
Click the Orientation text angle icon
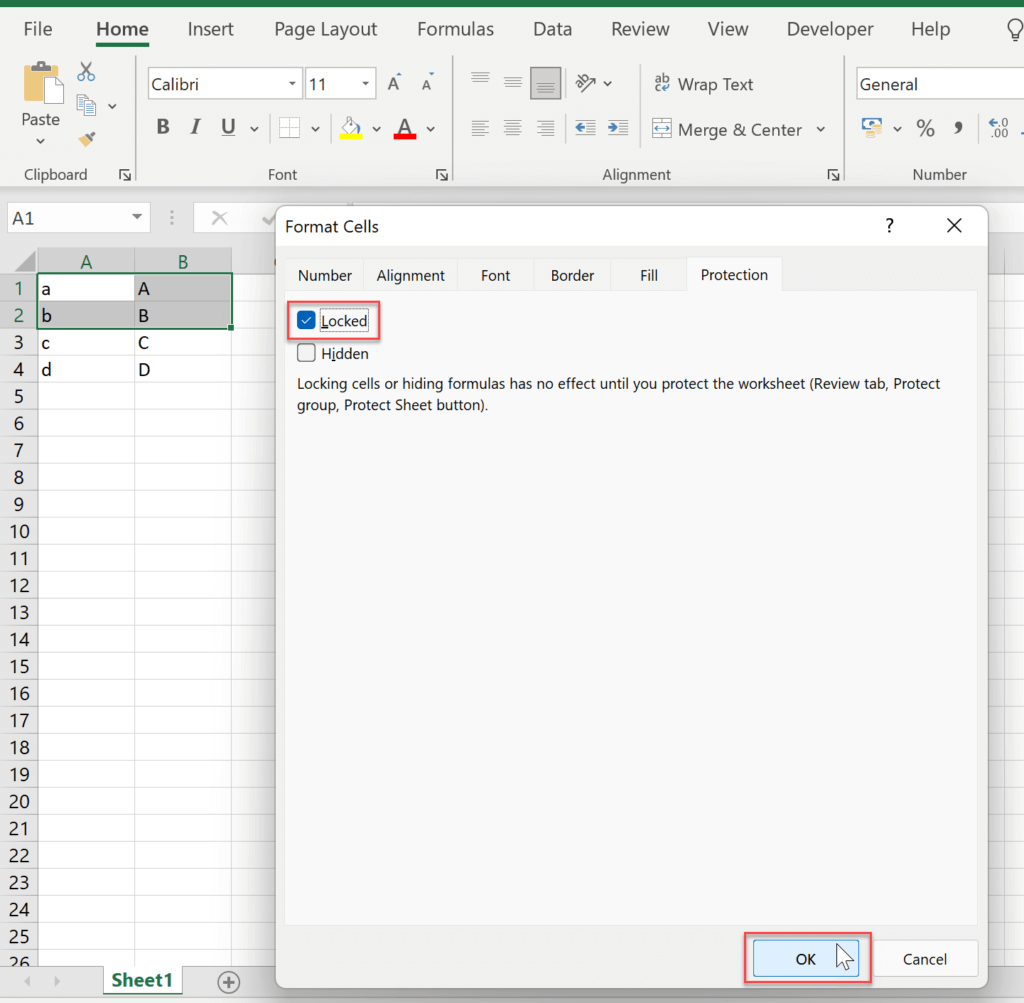[x=585, y=83]
